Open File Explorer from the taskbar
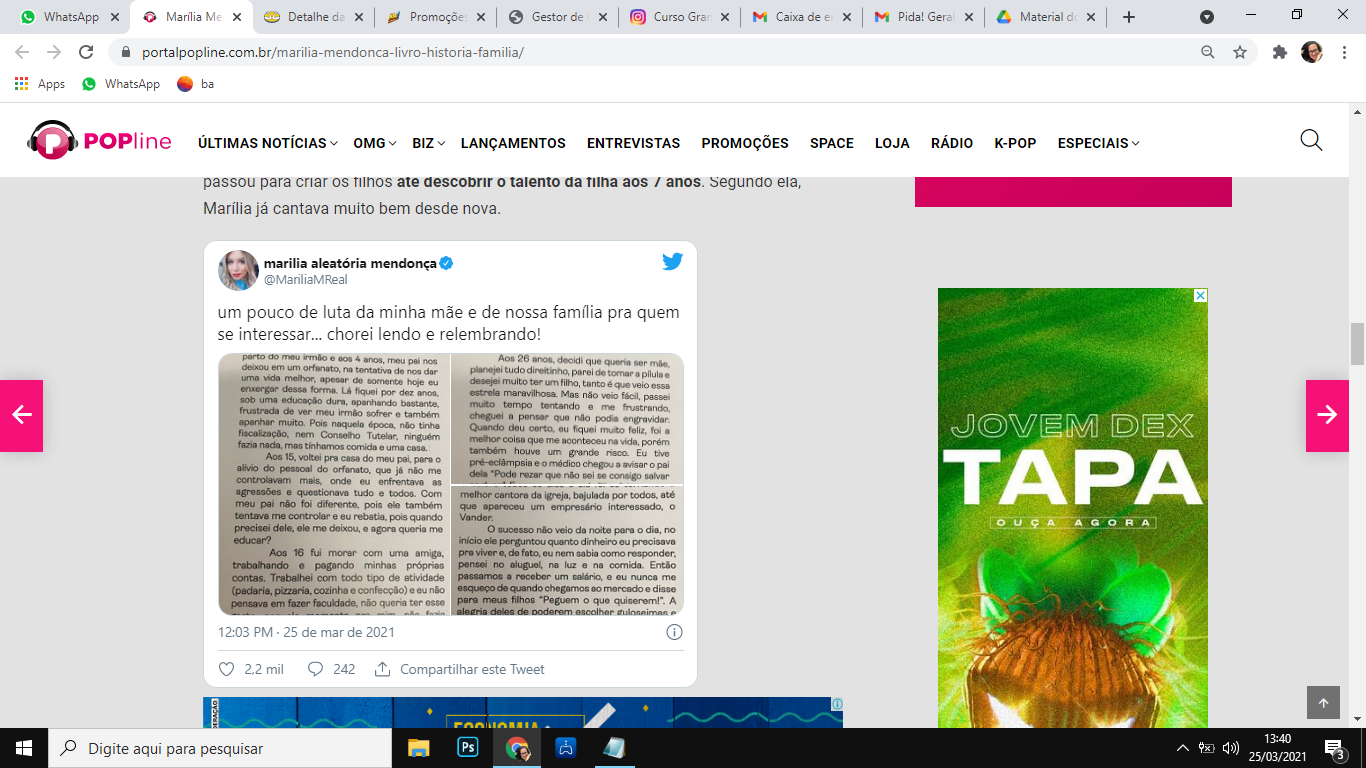 pos(418,747)
